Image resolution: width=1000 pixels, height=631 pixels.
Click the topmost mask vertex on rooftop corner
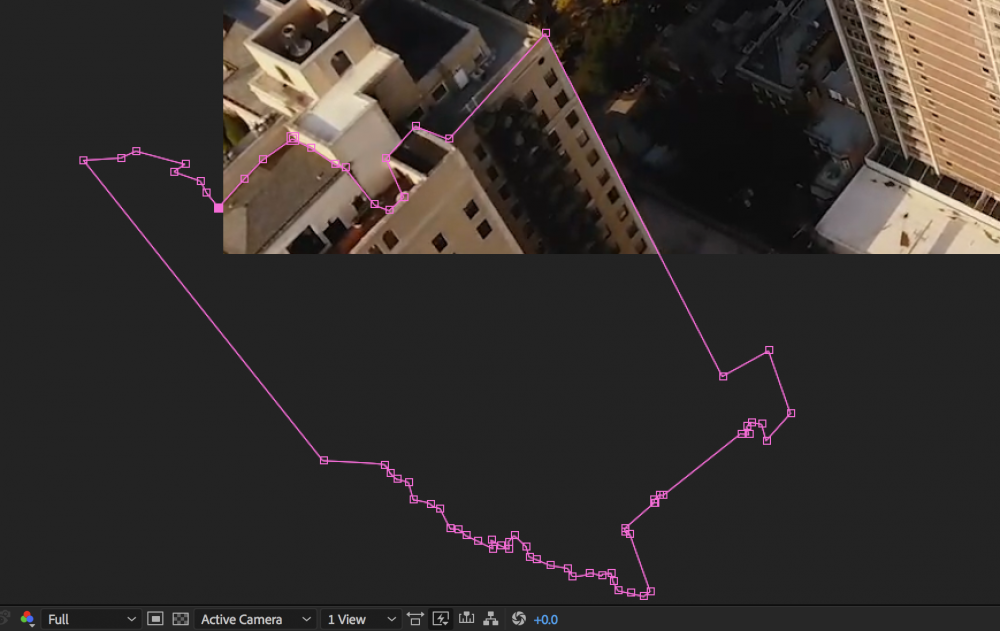pos(546,33)
